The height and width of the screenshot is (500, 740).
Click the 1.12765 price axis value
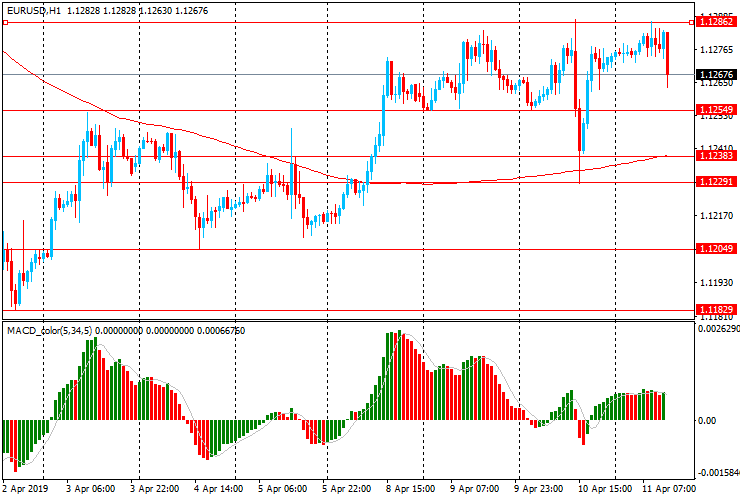(x=717, y=50)
